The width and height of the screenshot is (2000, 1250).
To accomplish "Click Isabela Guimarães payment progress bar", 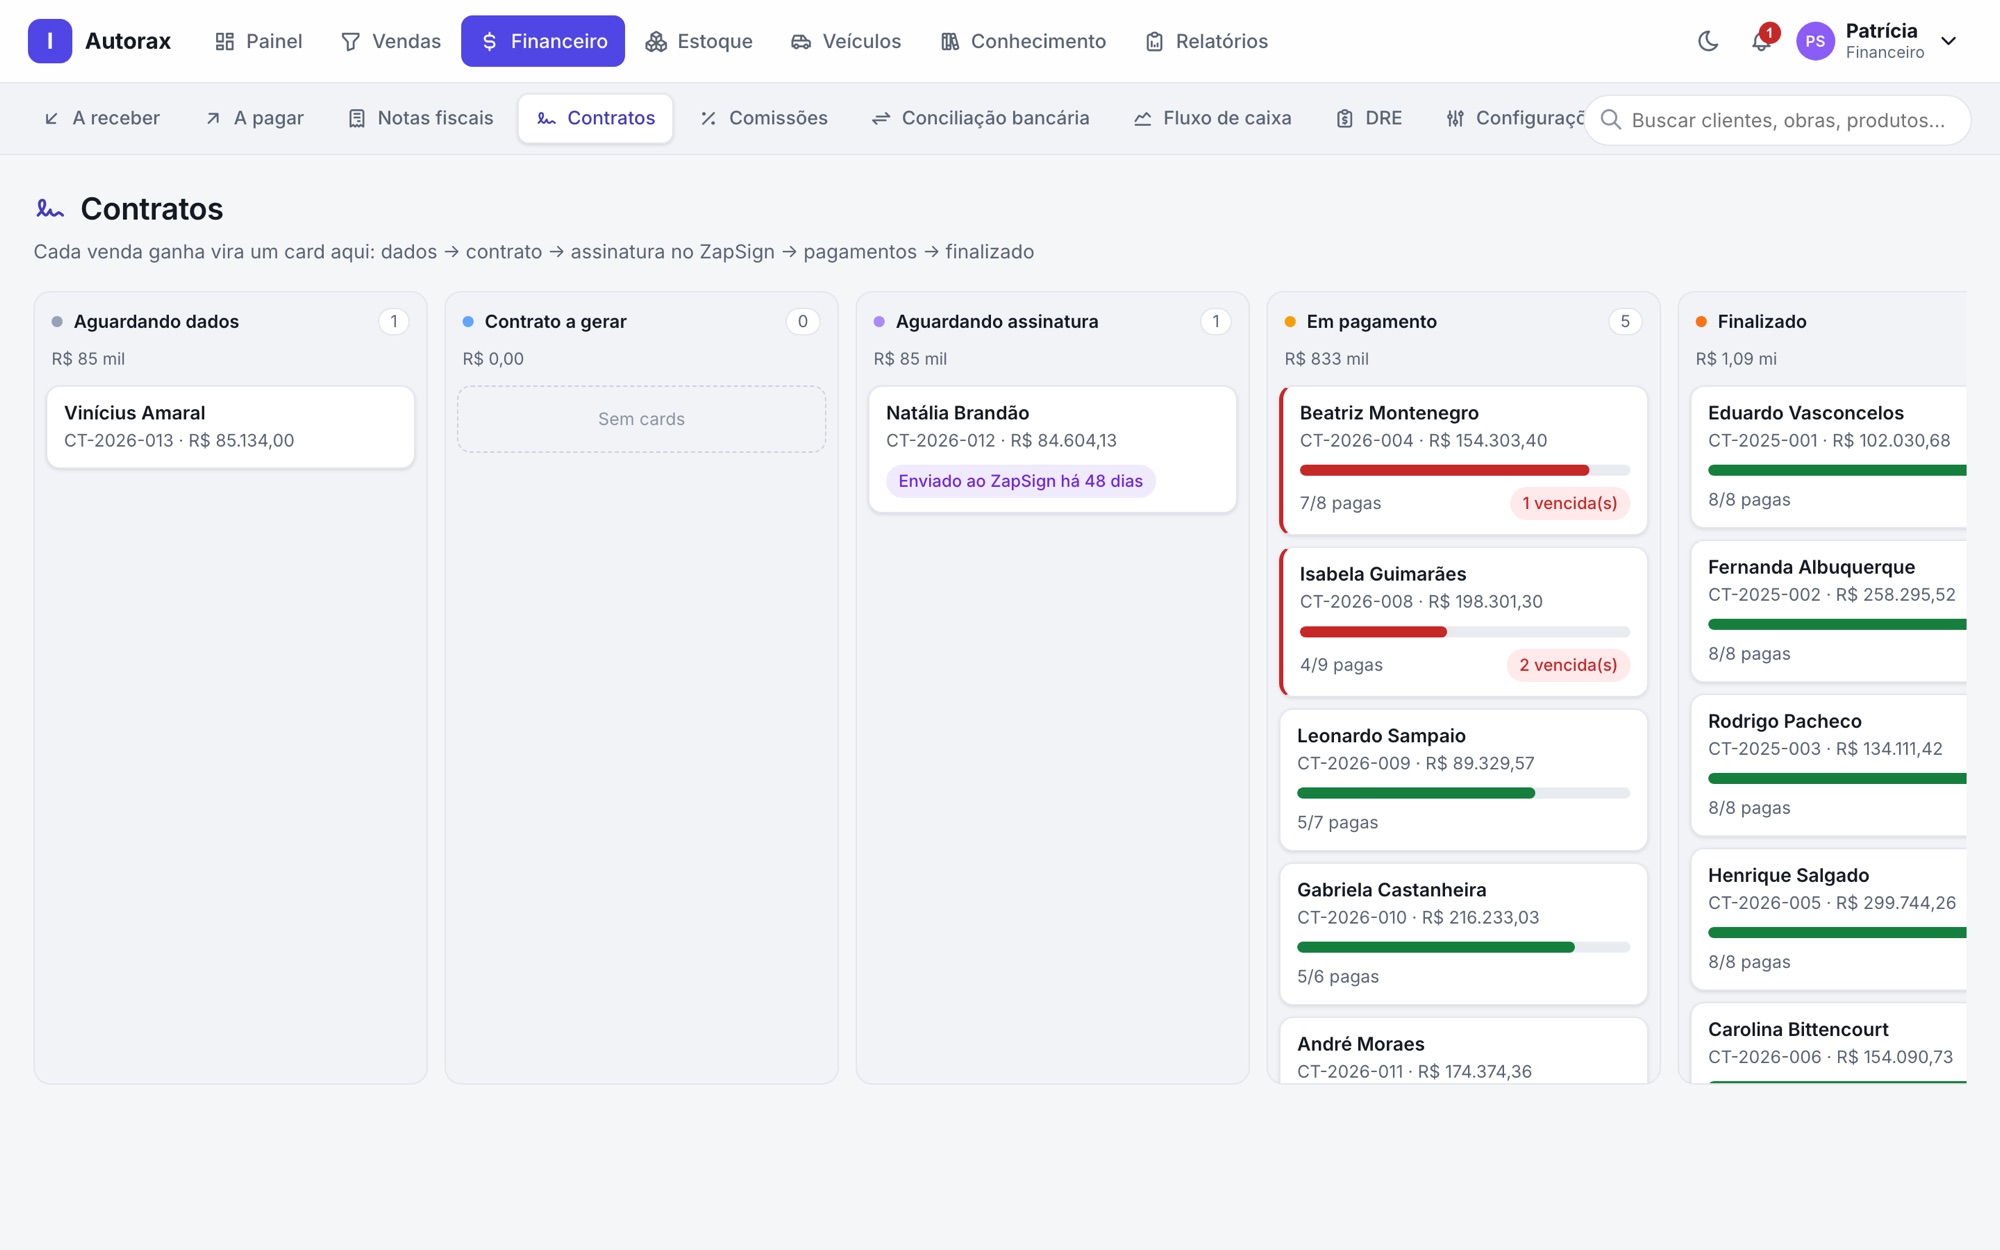I will point(1465,632).
